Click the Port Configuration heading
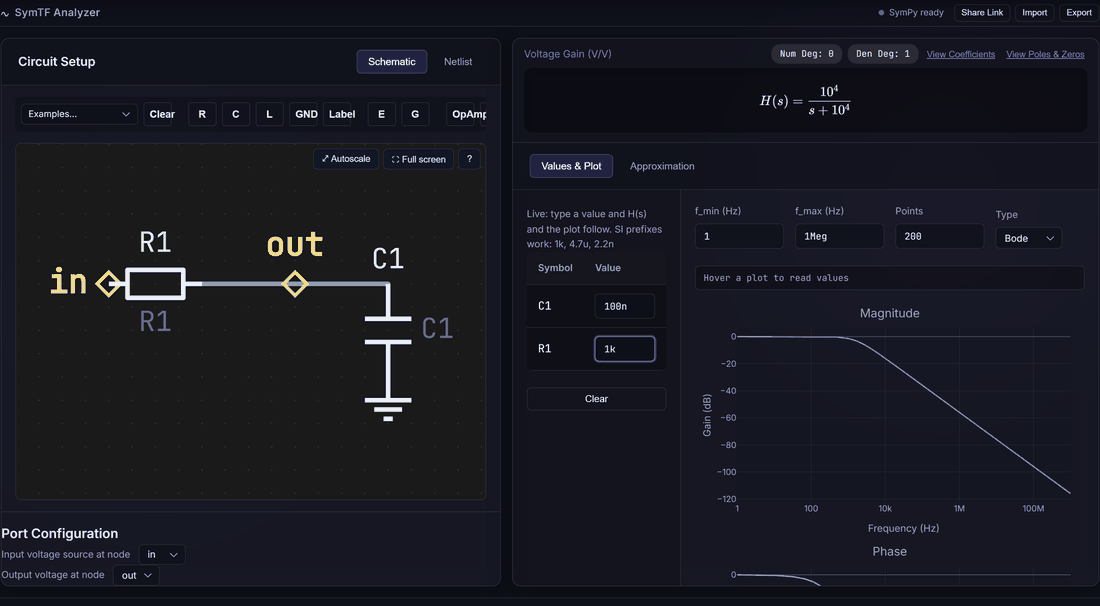Image resolution: width=1100 pixels, height=606 pixels. tap(60, 534)
